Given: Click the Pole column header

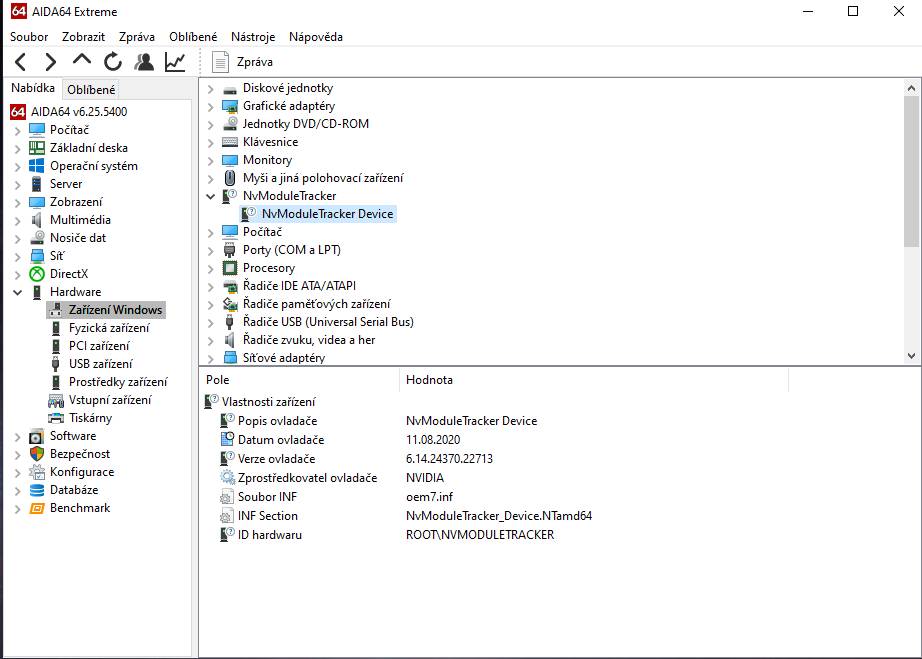Looking at the screenshot, I should pos(300,380).
